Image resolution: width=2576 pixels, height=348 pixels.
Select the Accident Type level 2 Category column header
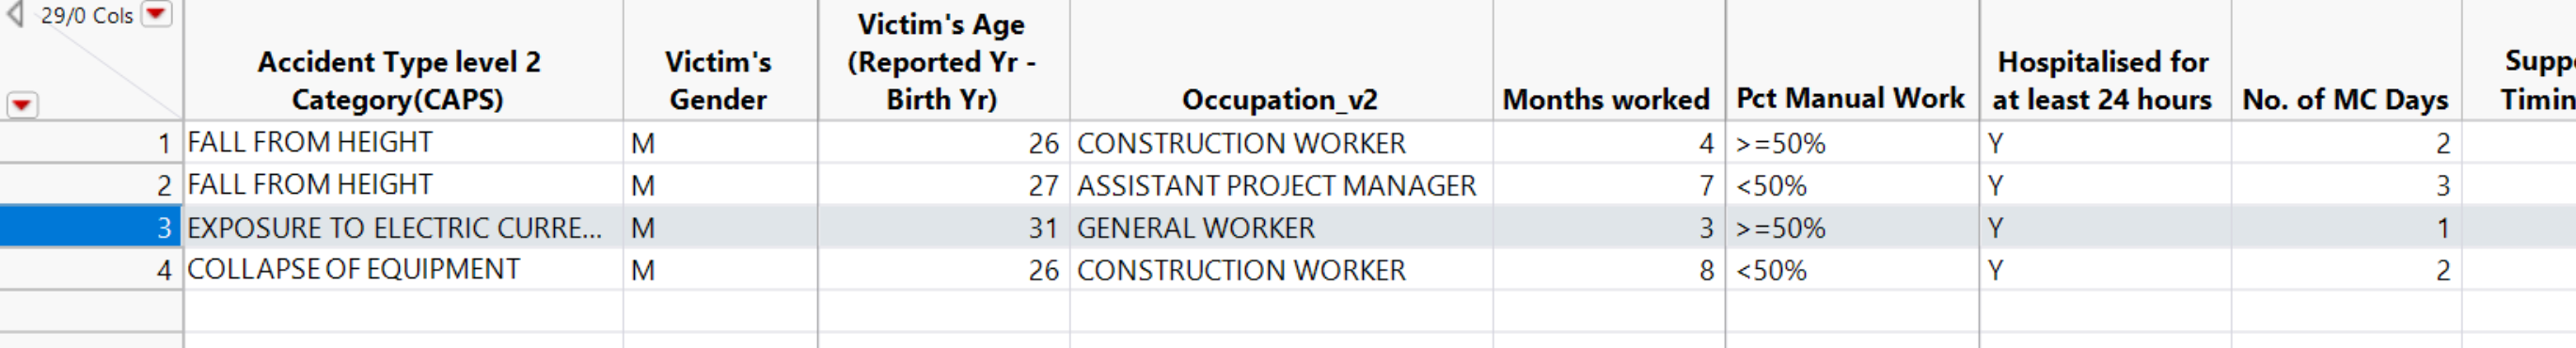pos(398,80)
